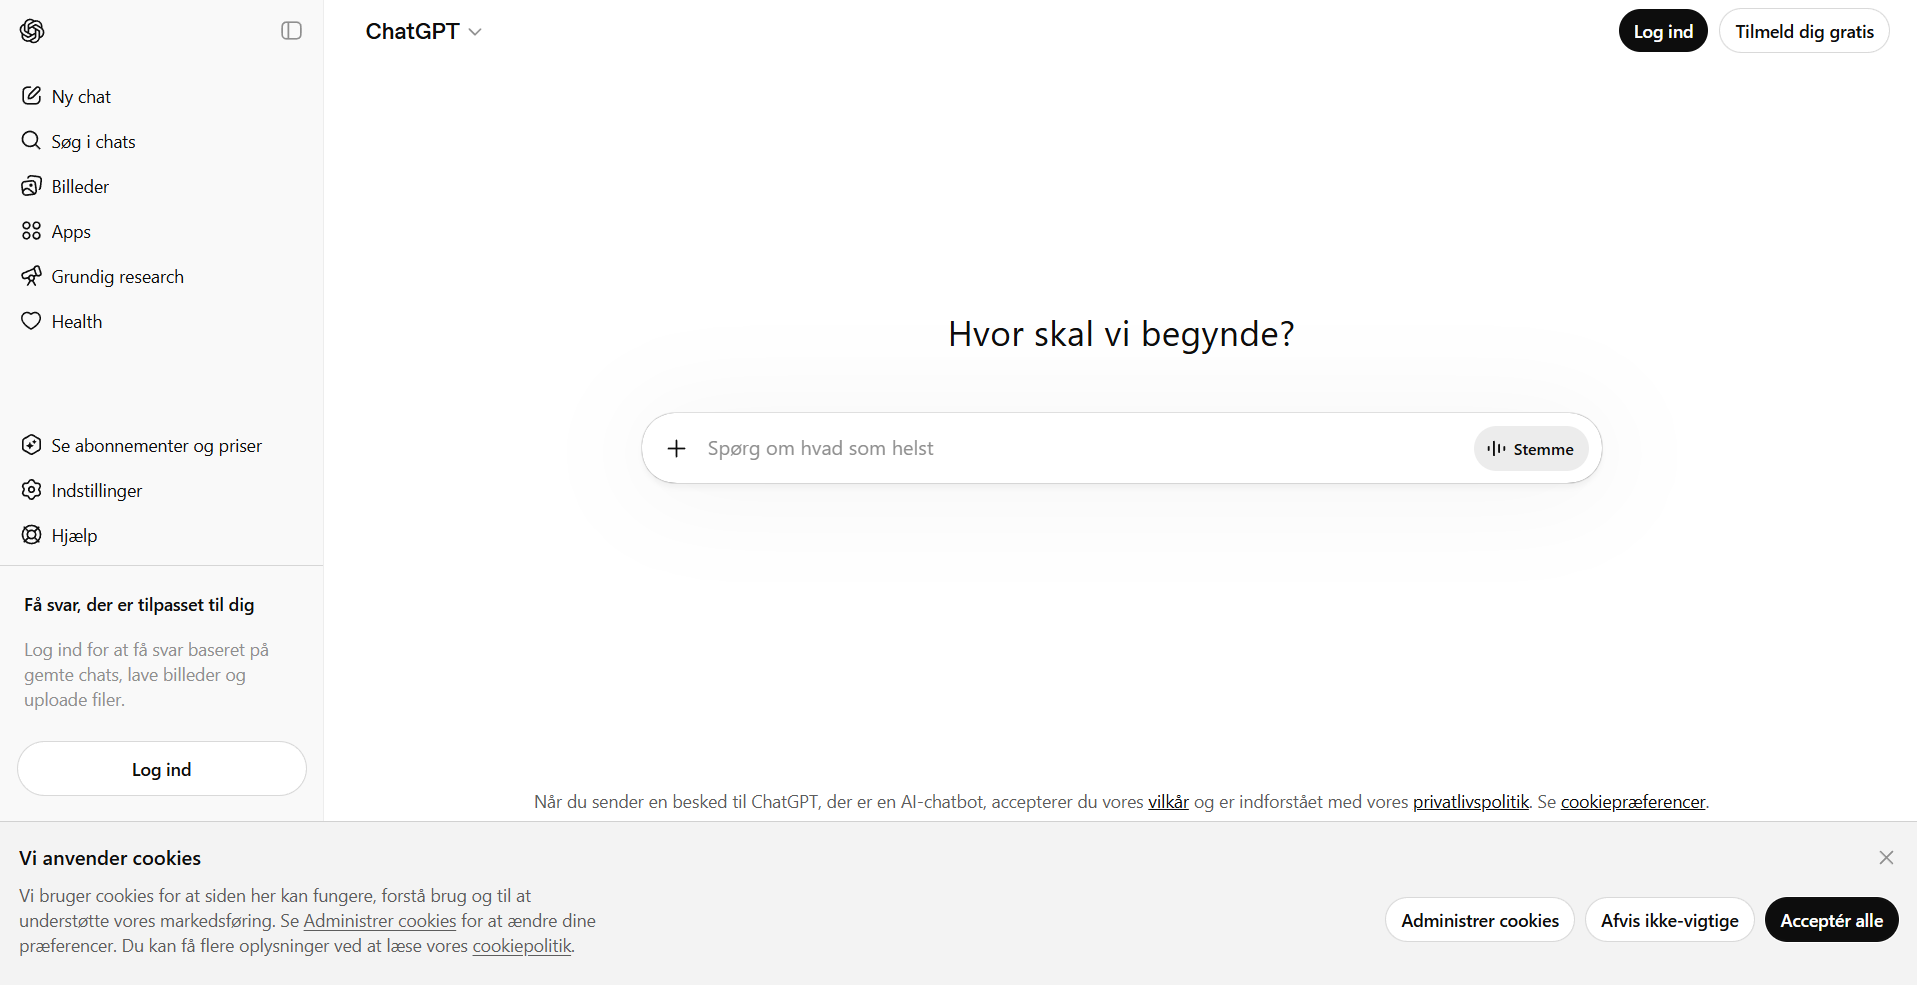Open Se abonnementer og priser

[x=162, y=445]
